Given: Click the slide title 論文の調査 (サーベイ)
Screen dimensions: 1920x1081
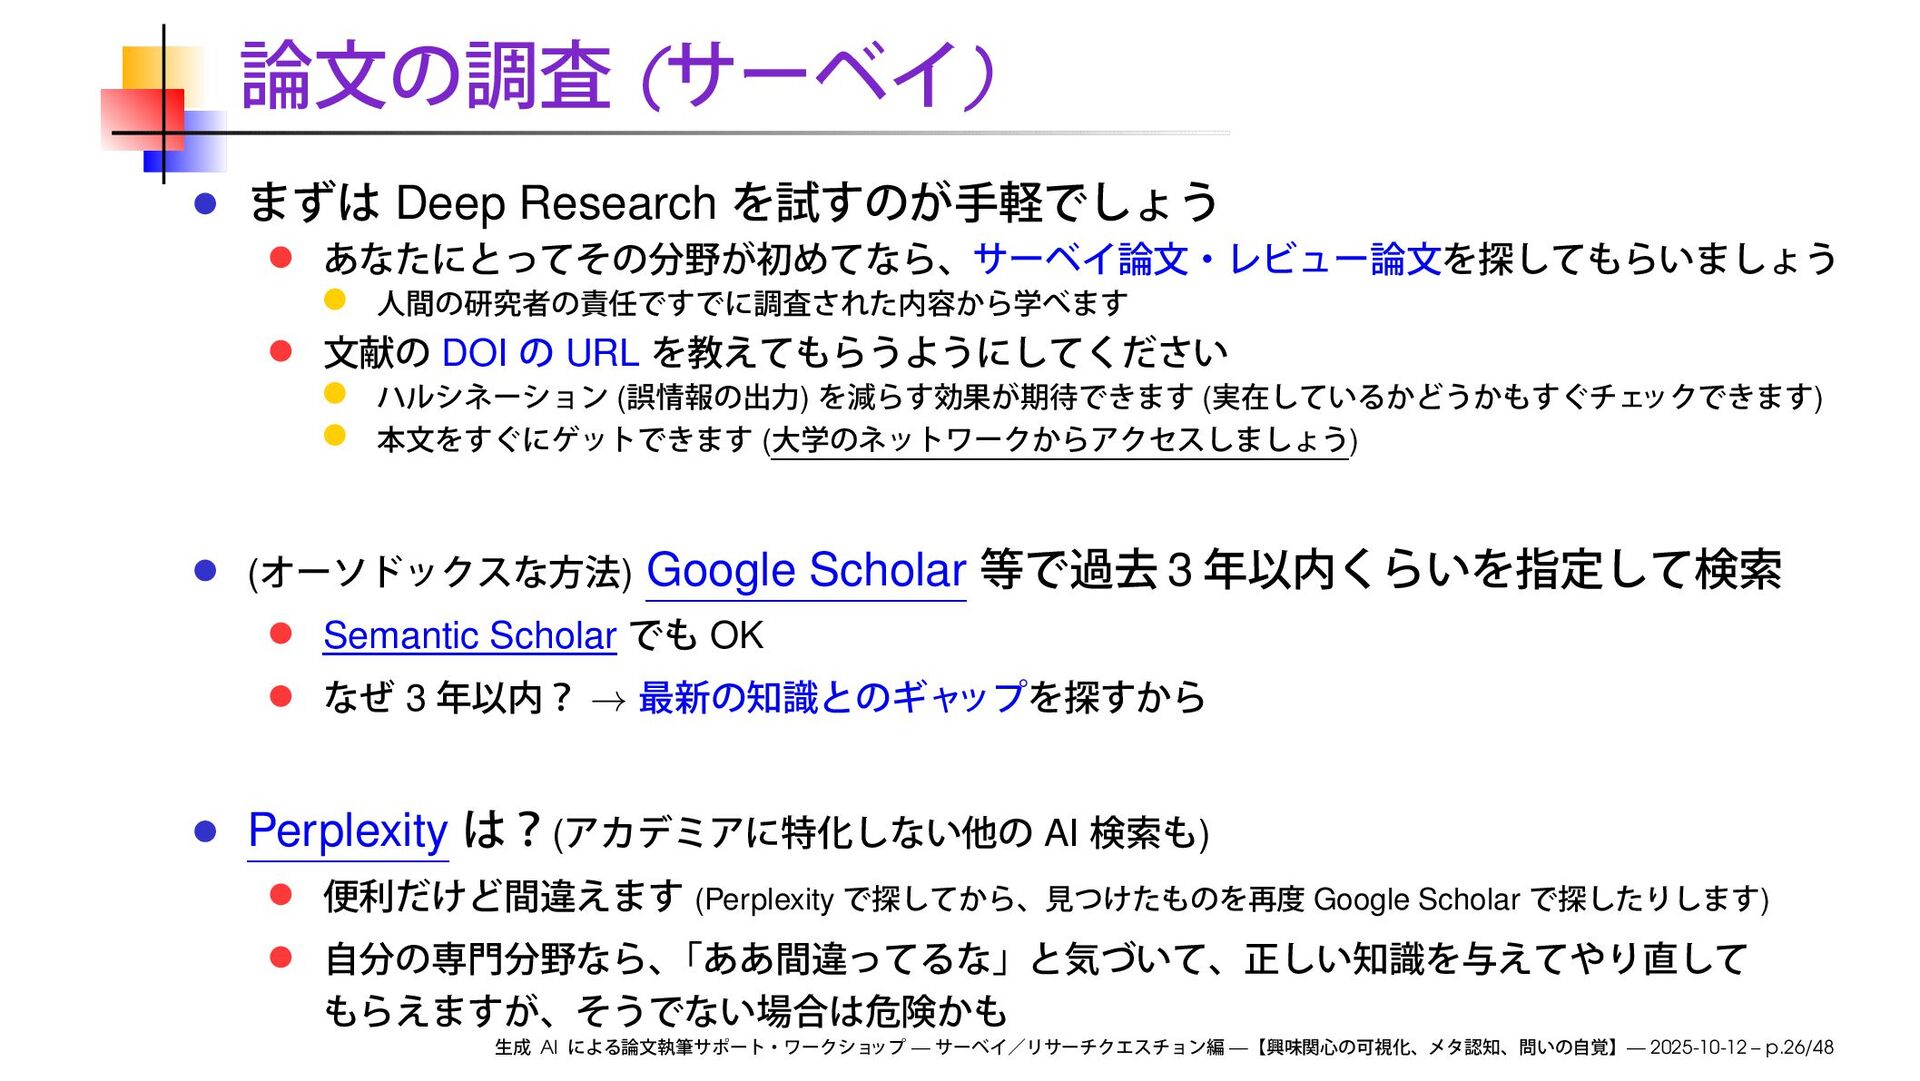Looking at the screenshot, I should [617, 76].
